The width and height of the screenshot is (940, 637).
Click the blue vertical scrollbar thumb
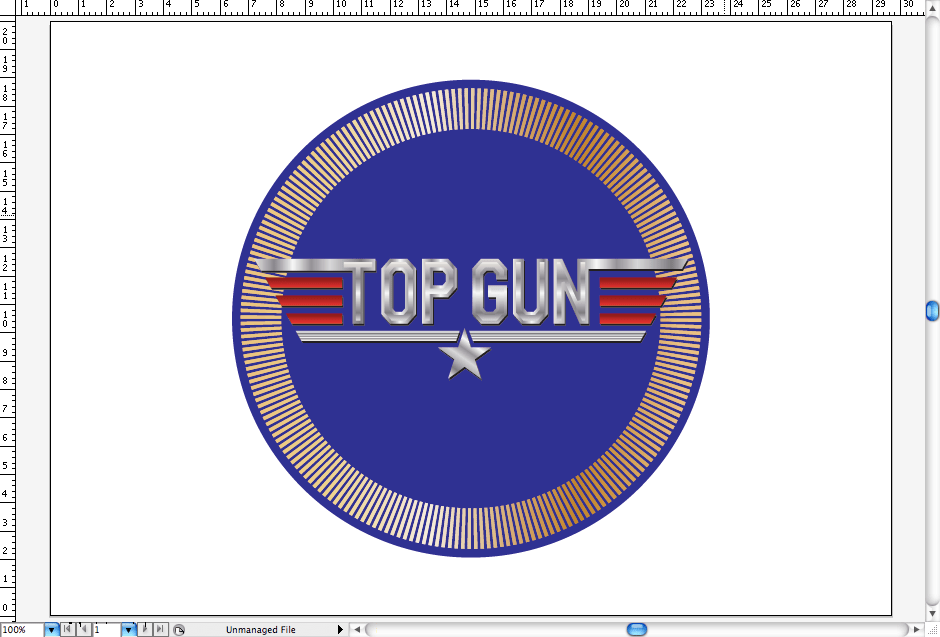(932, 310)
